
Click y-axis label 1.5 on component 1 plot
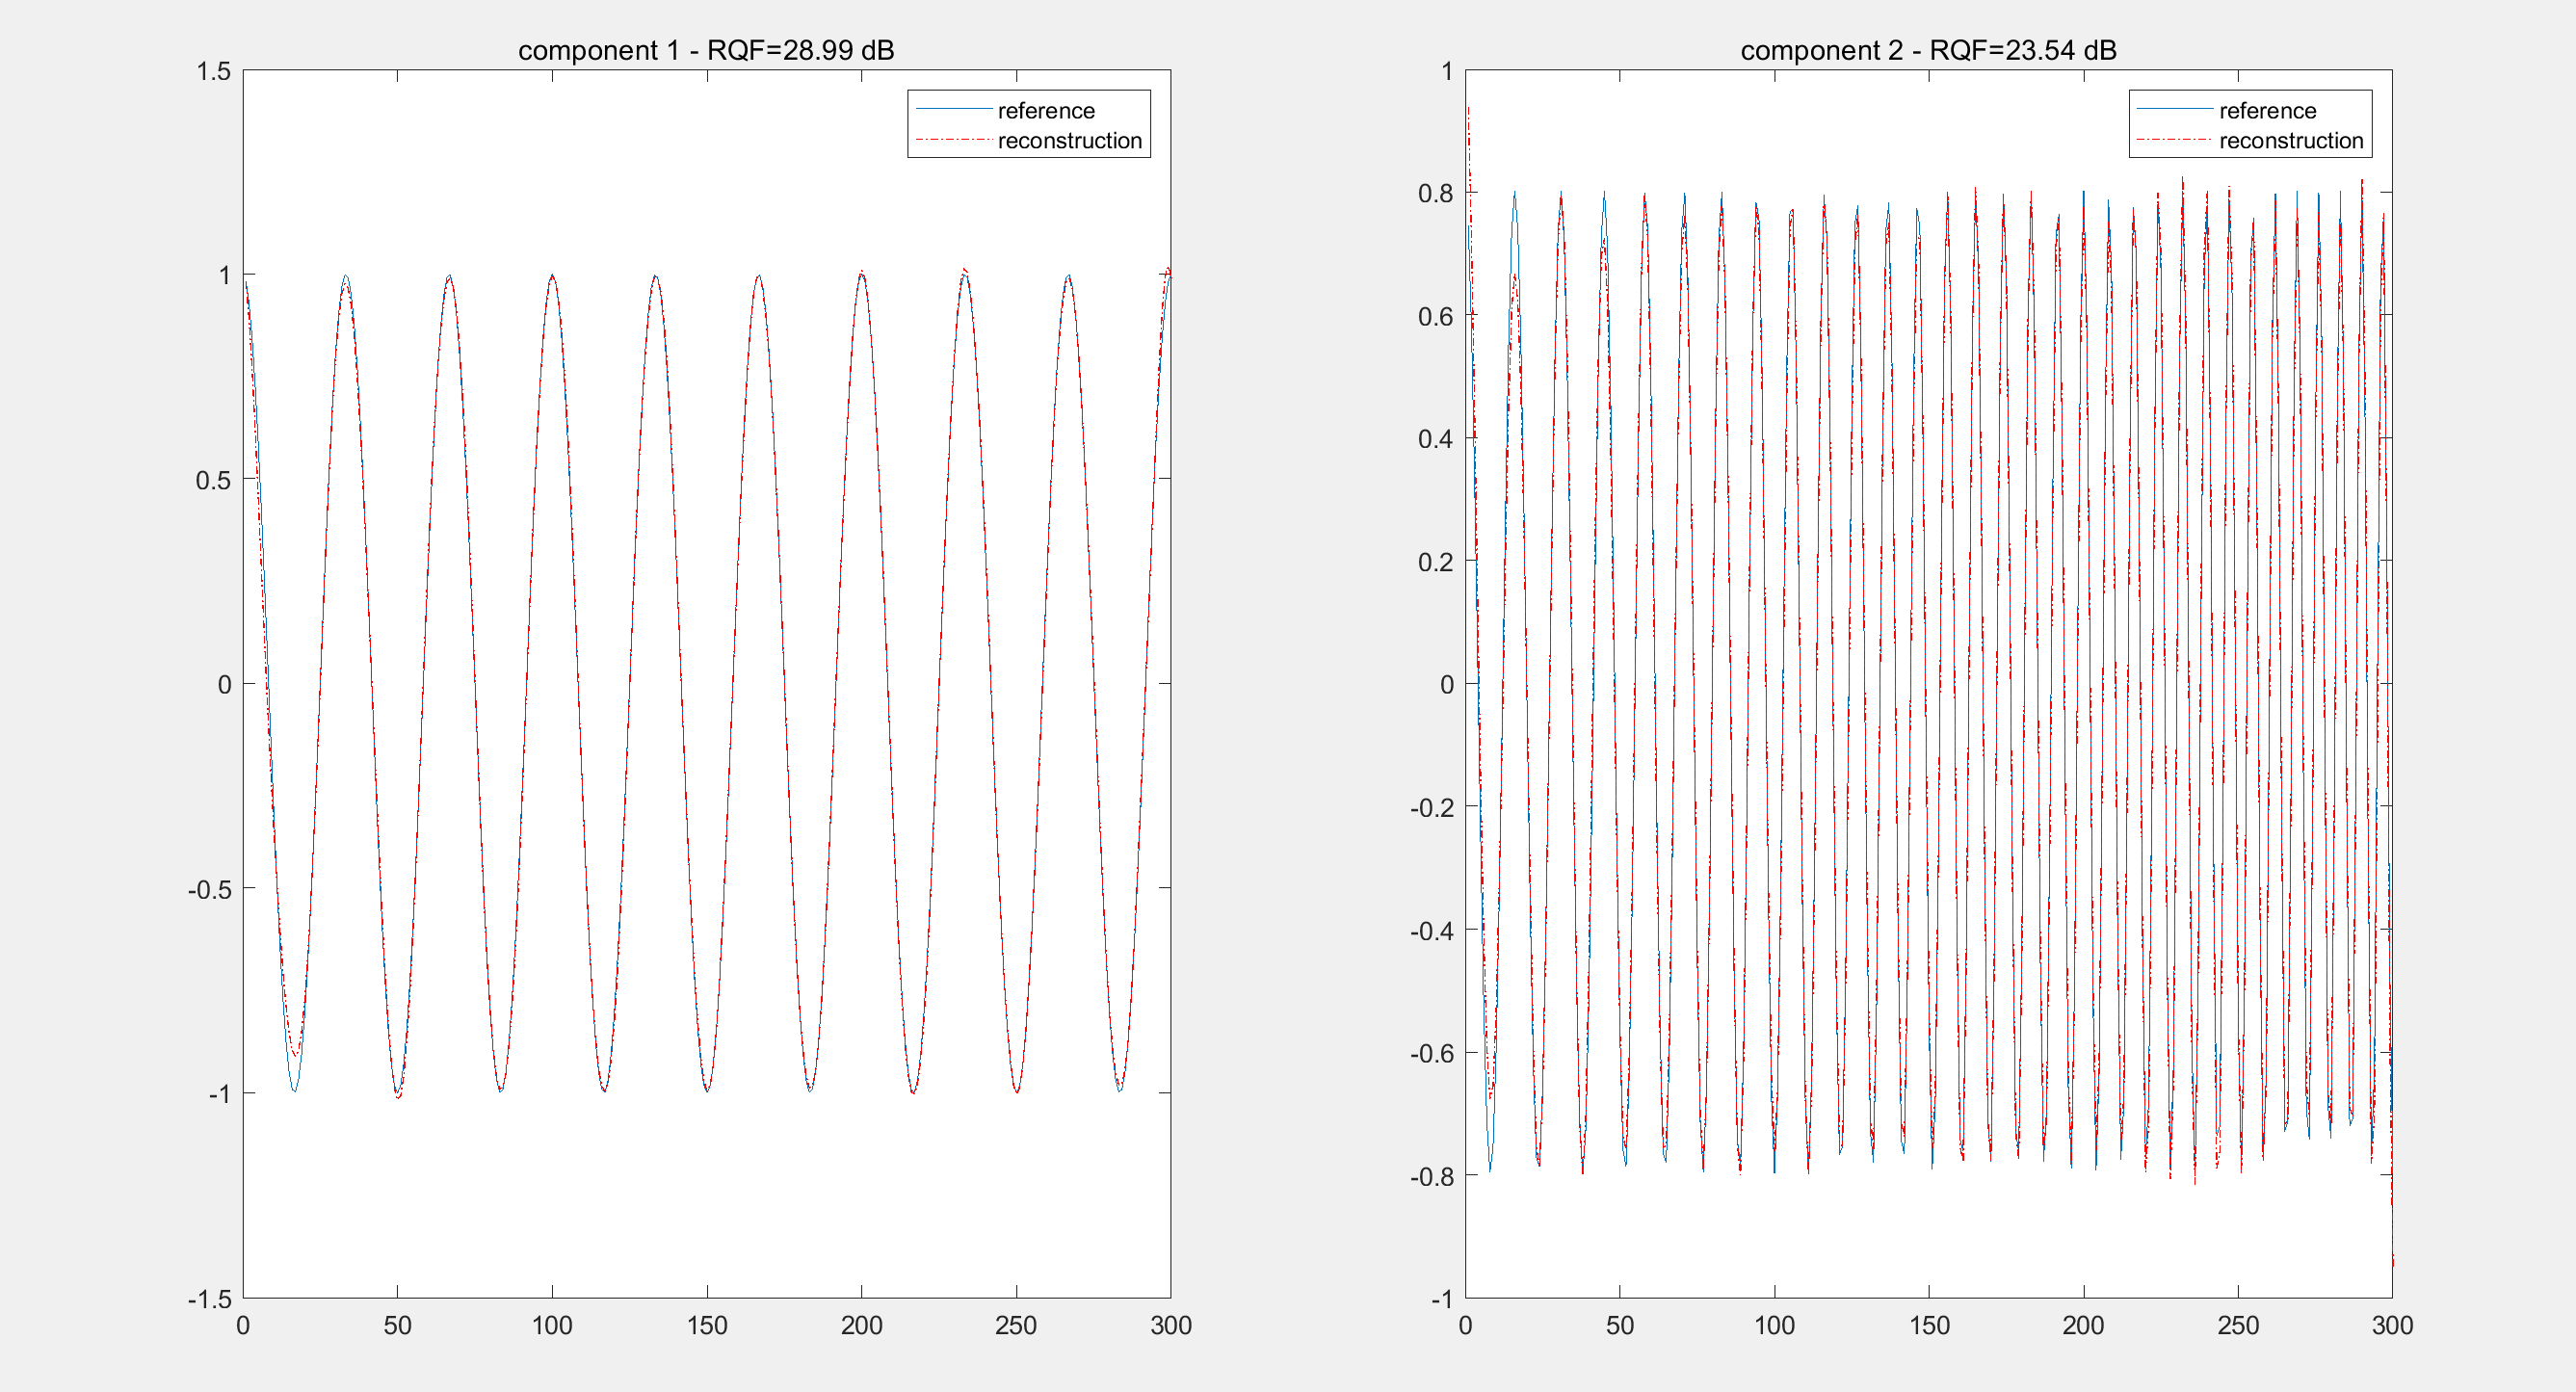[x=214, y=71]
